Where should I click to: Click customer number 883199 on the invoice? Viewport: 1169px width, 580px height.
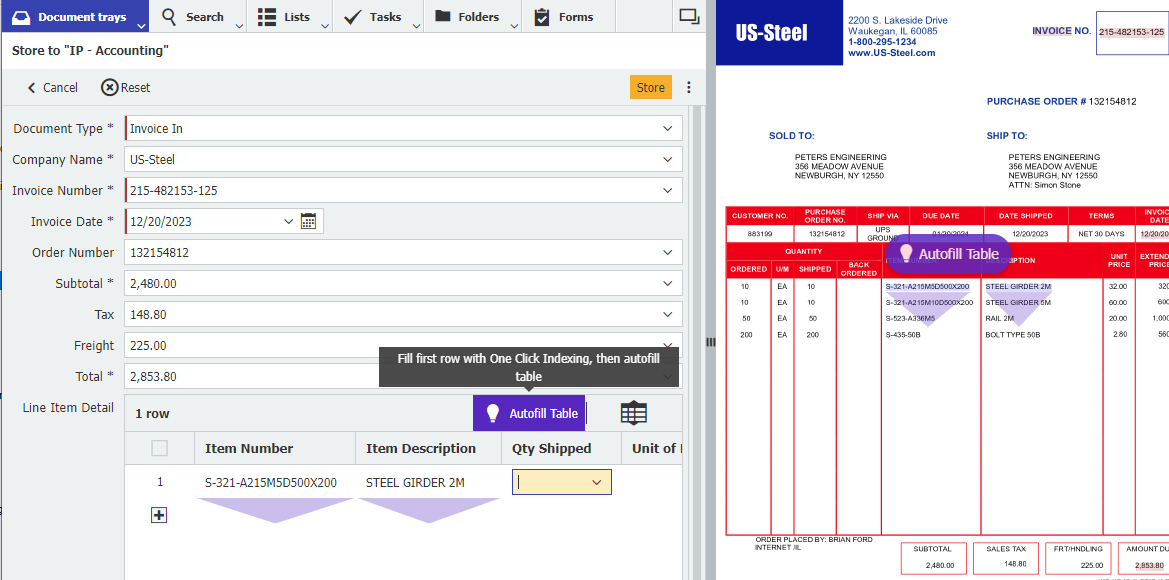click(x=760, y=234)
